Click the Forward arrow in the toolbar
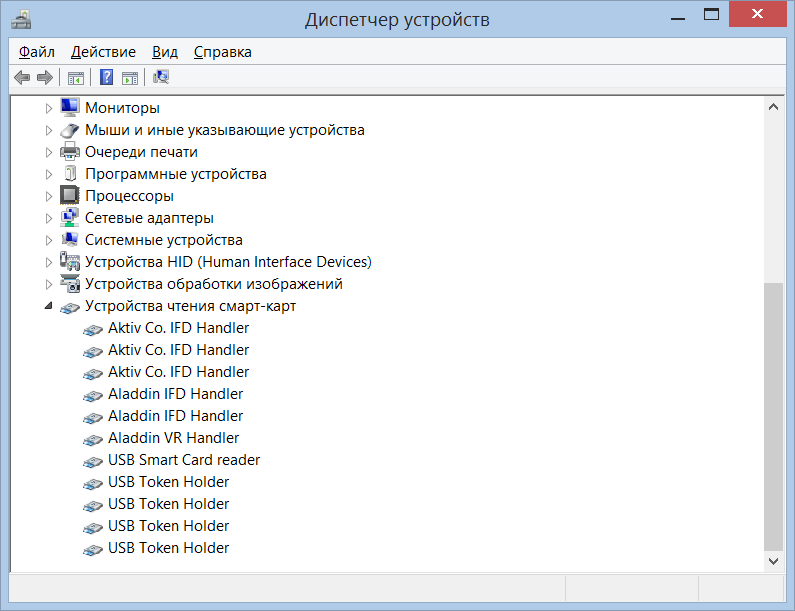 pyautogui.click(x=44, y=78)
